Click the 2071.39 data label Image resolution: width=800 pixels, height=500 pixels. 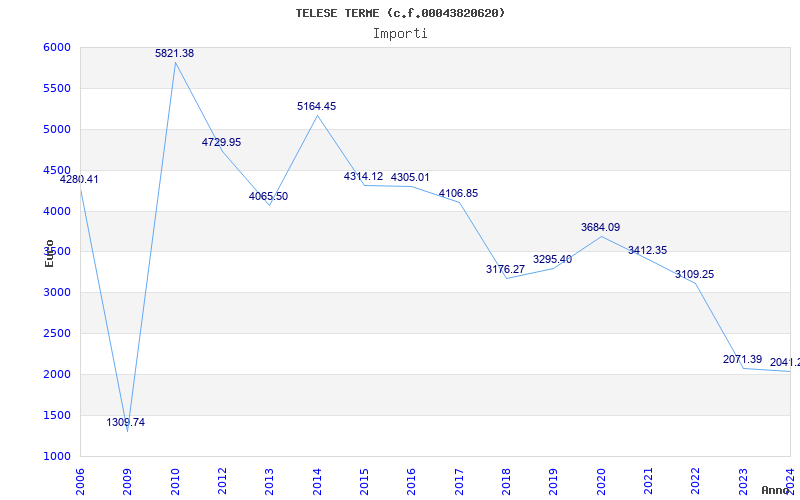click(x=742, y=359)
